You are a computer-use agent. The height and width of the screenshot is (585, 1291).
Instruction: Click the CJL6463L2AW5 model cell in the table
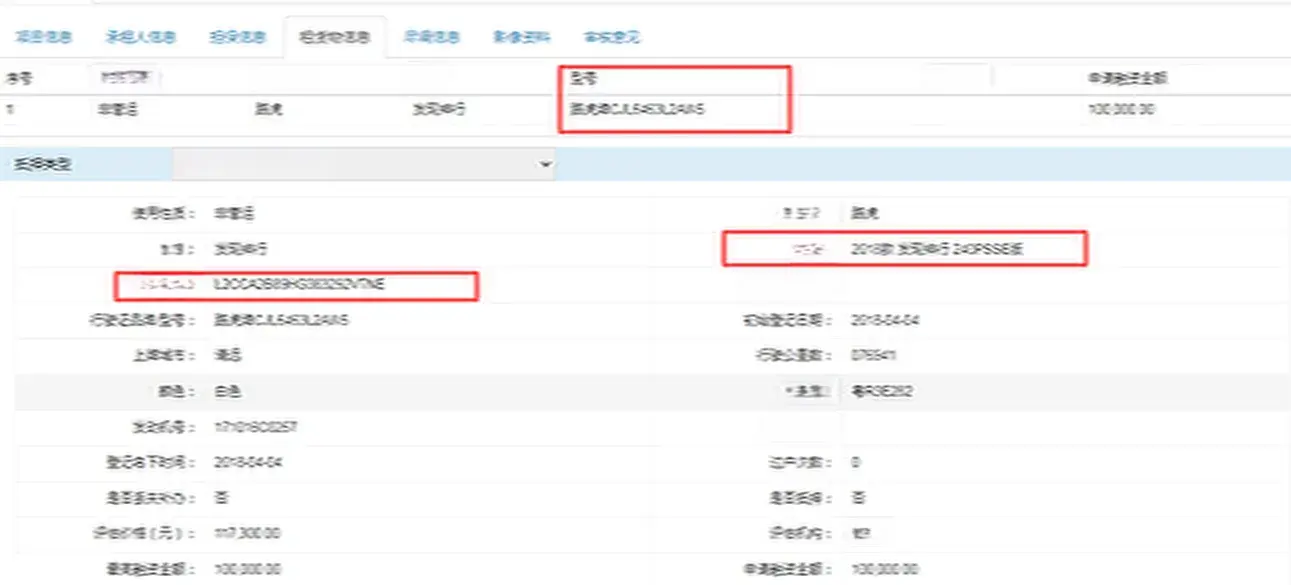click(637, 110)
